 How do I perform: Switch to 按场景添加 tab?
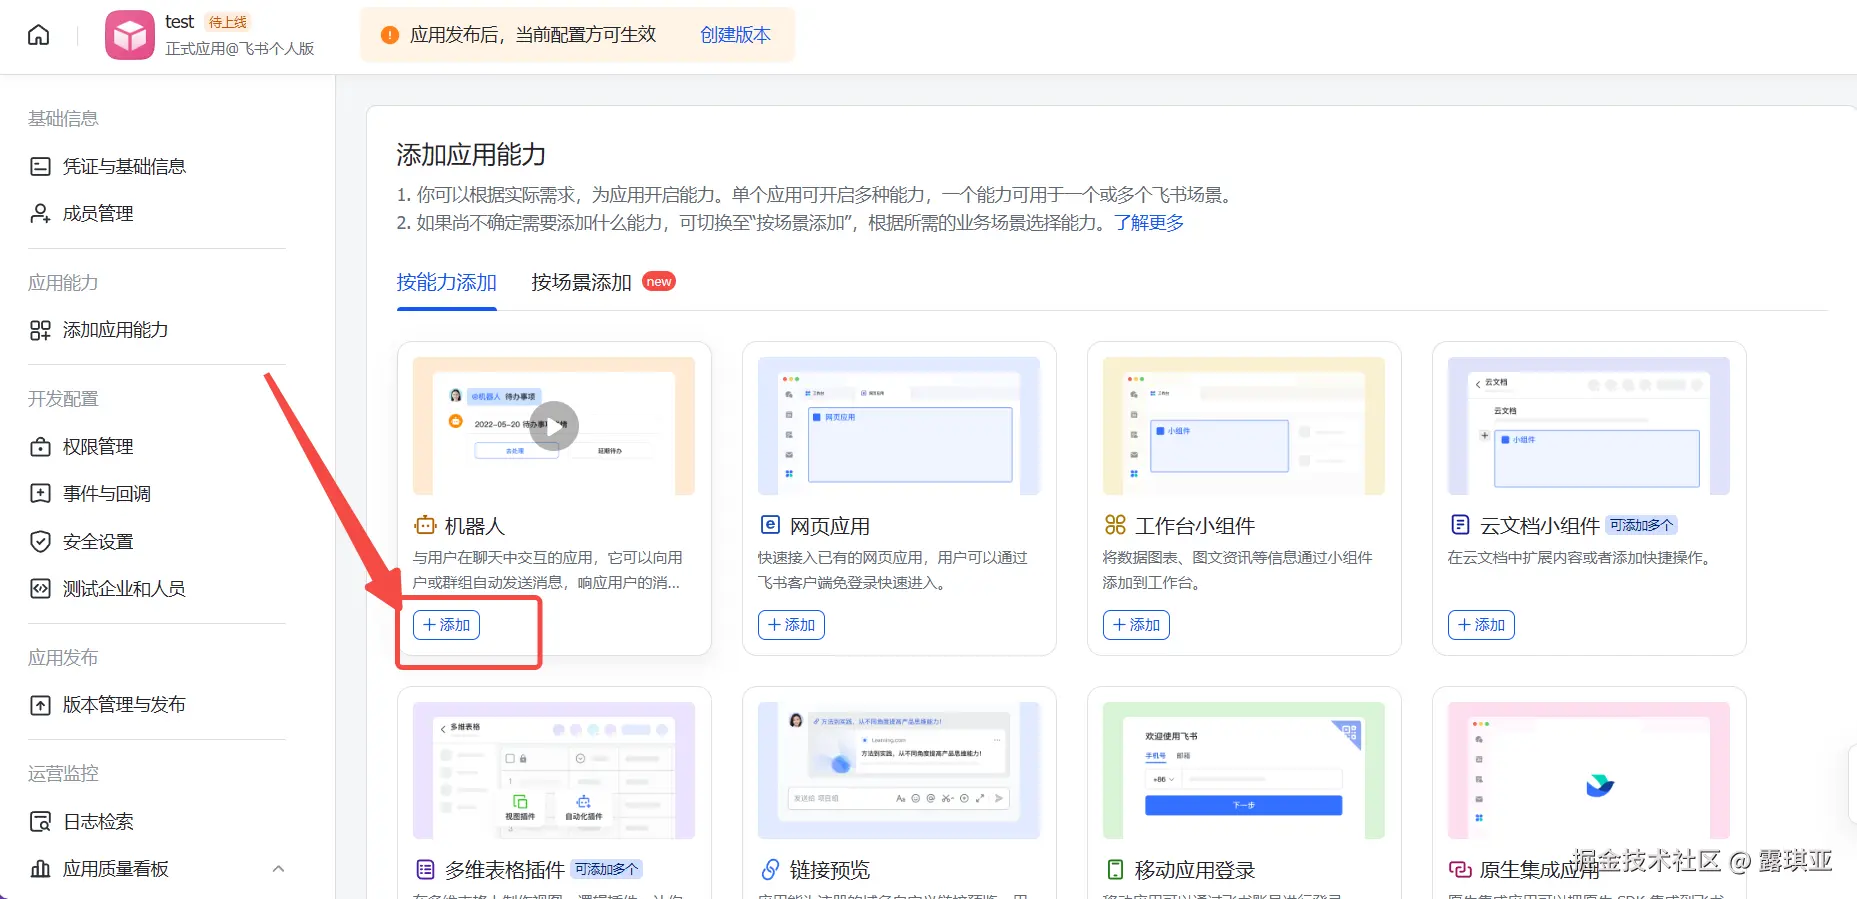pos(581,283)
